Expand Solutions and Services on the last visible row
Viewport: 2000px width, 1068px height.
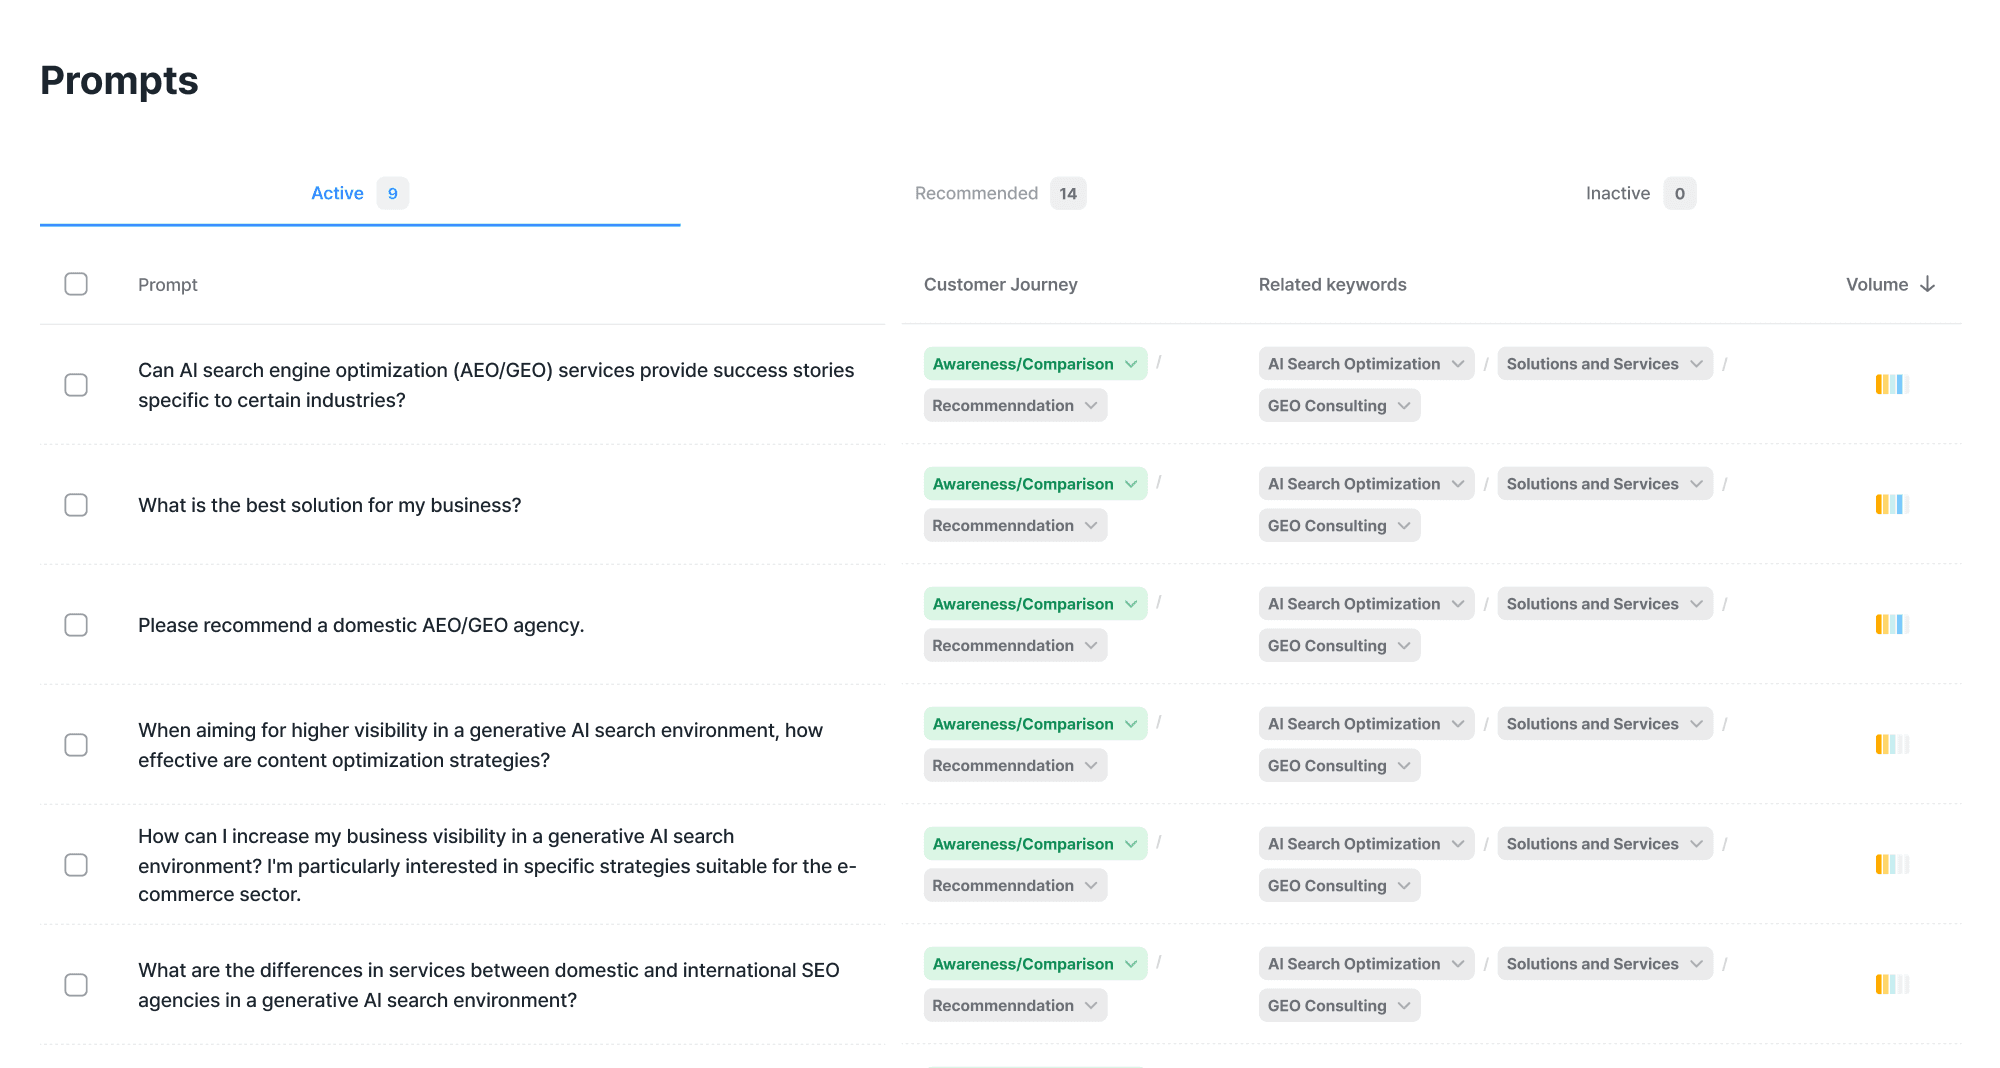click(1604, 963)
